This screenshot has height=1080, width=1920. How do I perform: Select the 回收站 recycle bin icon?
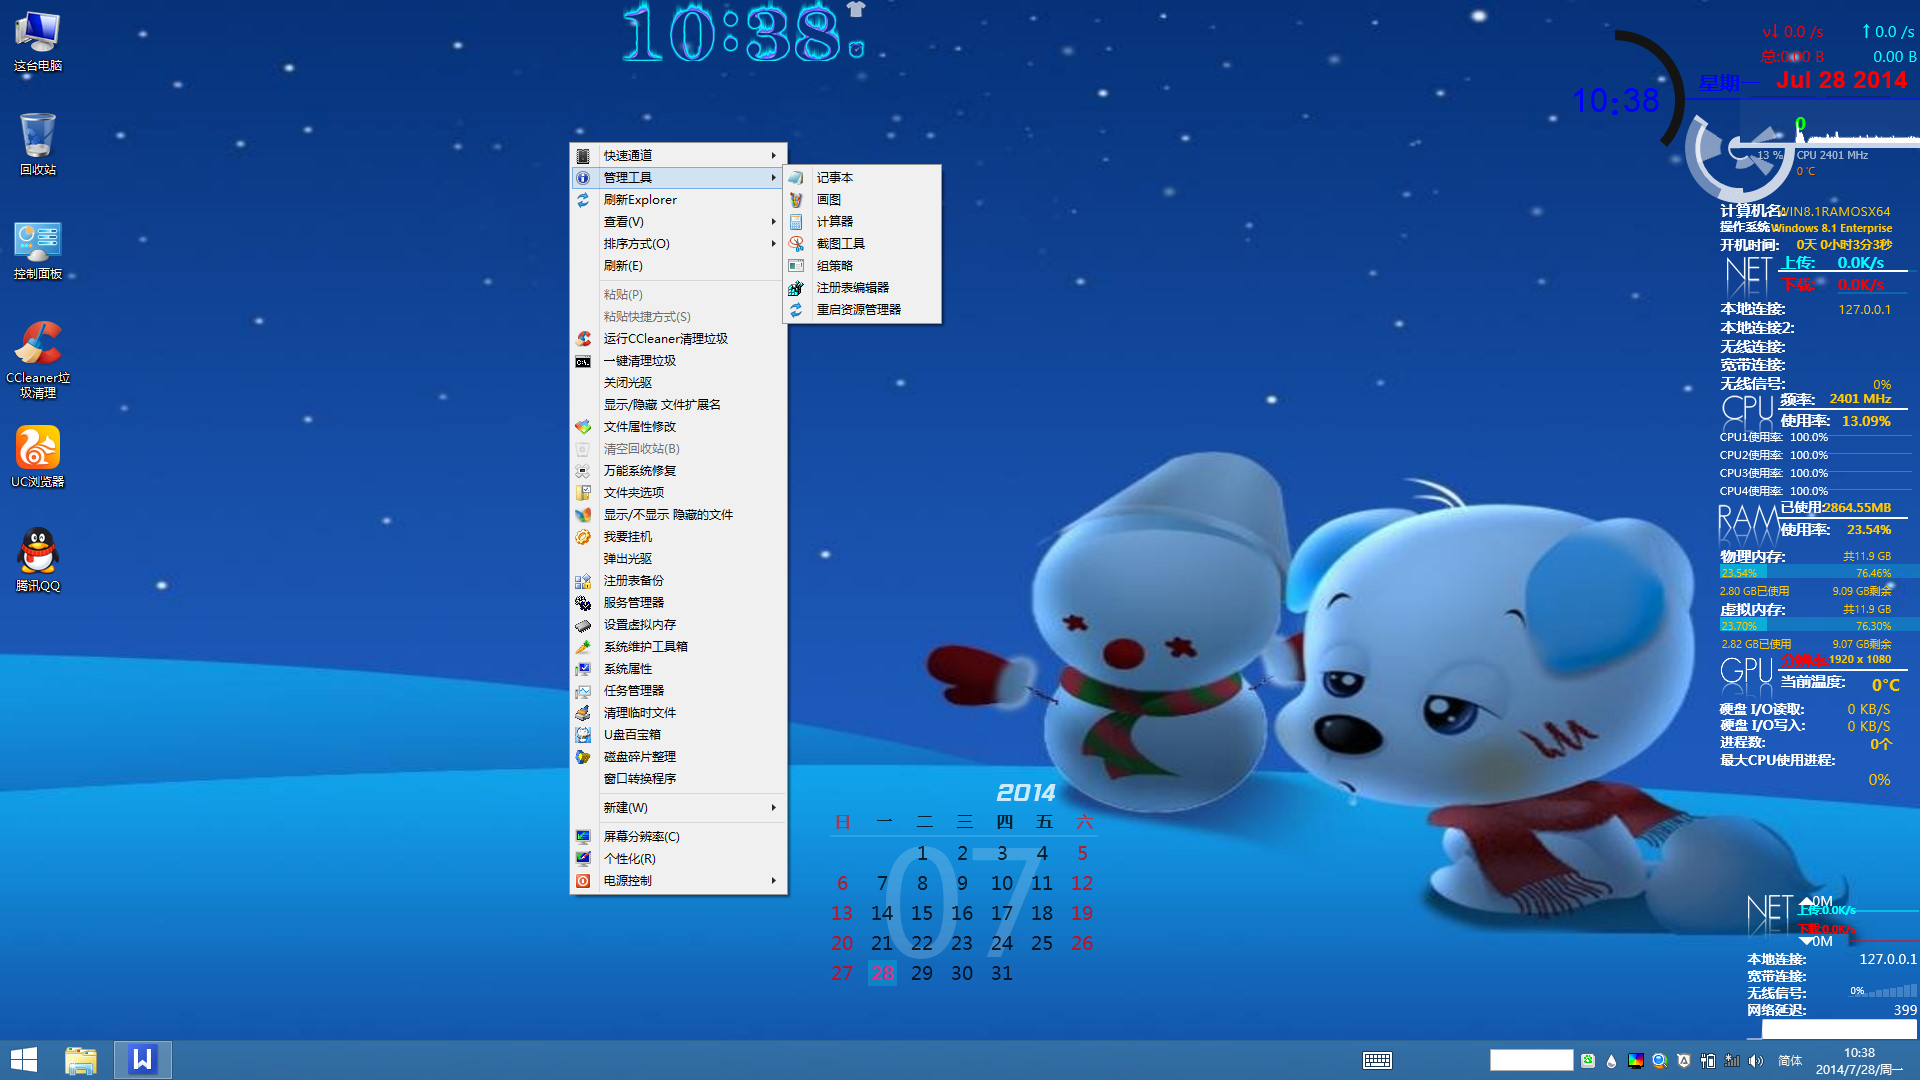pyautogui.click(x=38, y=145)
